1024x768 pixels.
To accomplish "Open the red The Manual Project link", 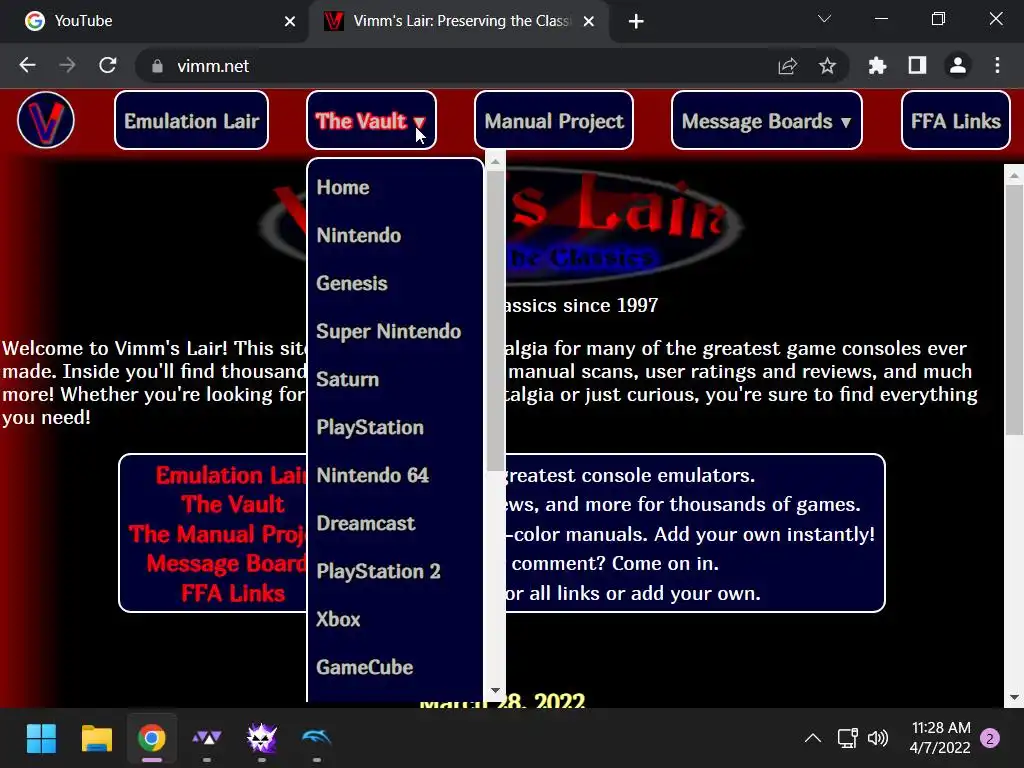I will click(x=217, y=534).
